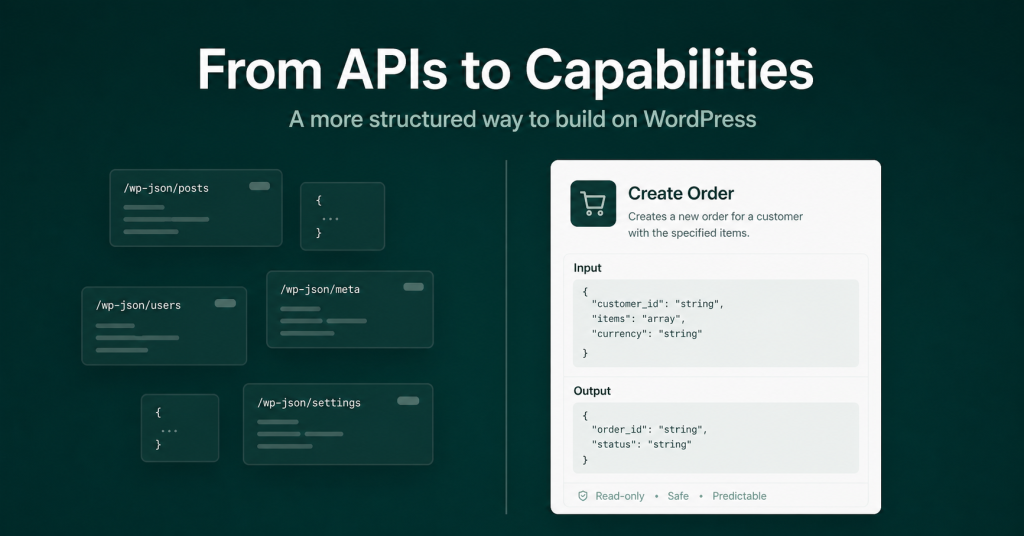1024x536 pixels.
Task: Click the "status": "string" line
Action: pyautogui.click(x=641, y=445)
